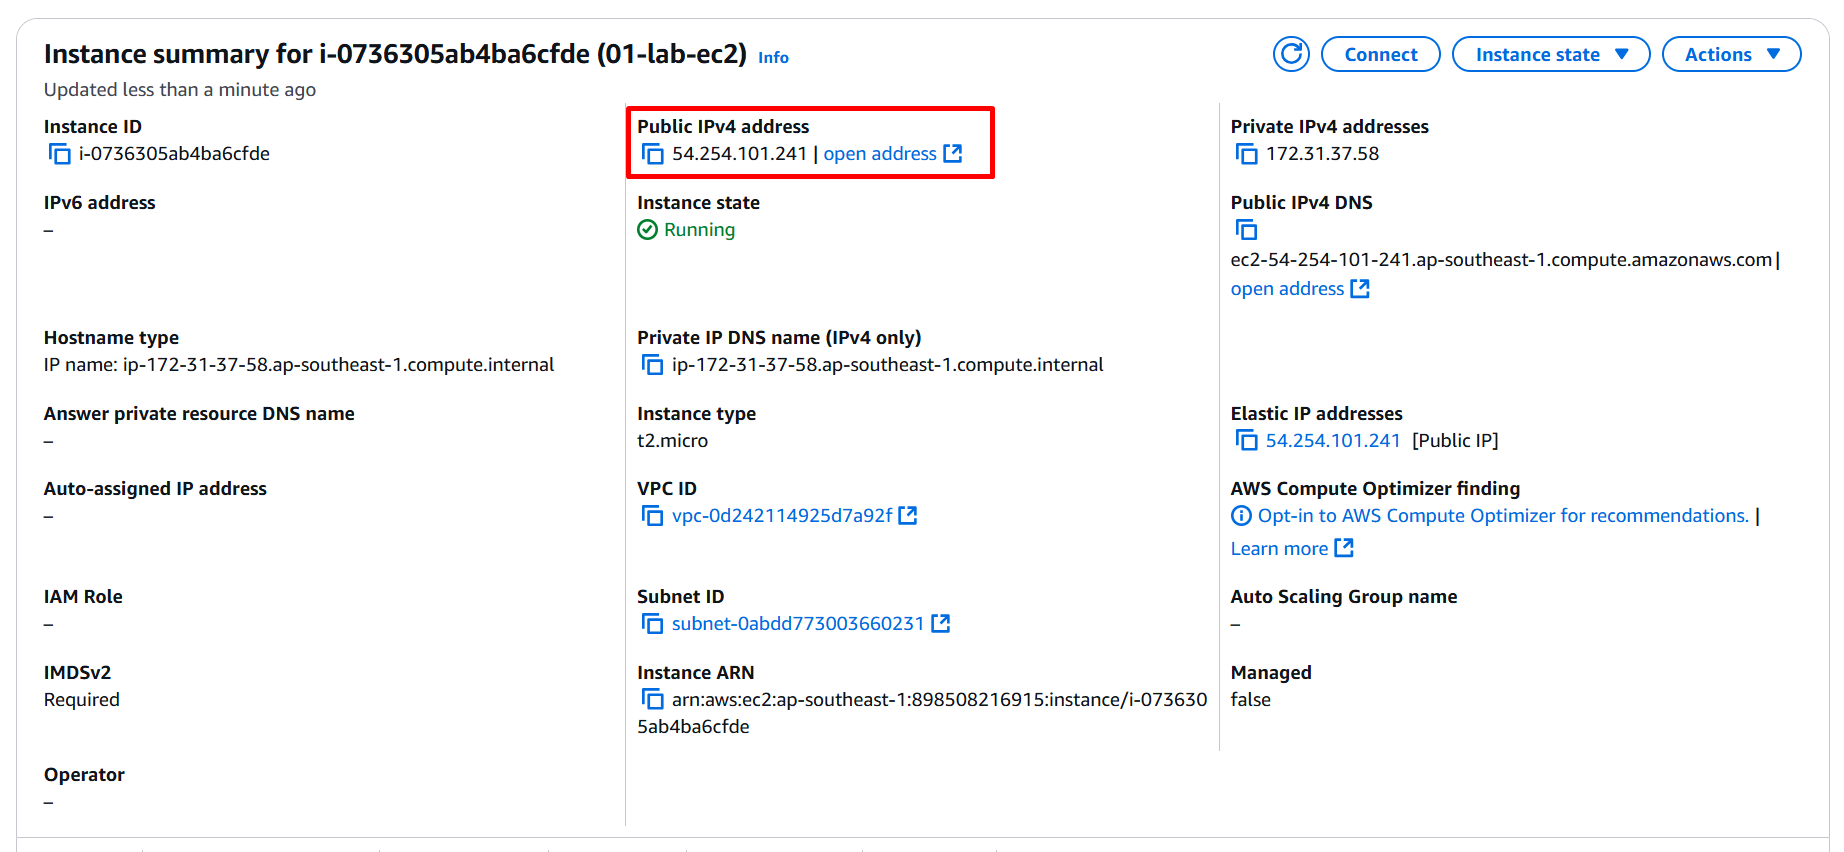Screen dimensions: 1844x852
Task: Open the Instance state dropdown
Action: click(1551, 54)
